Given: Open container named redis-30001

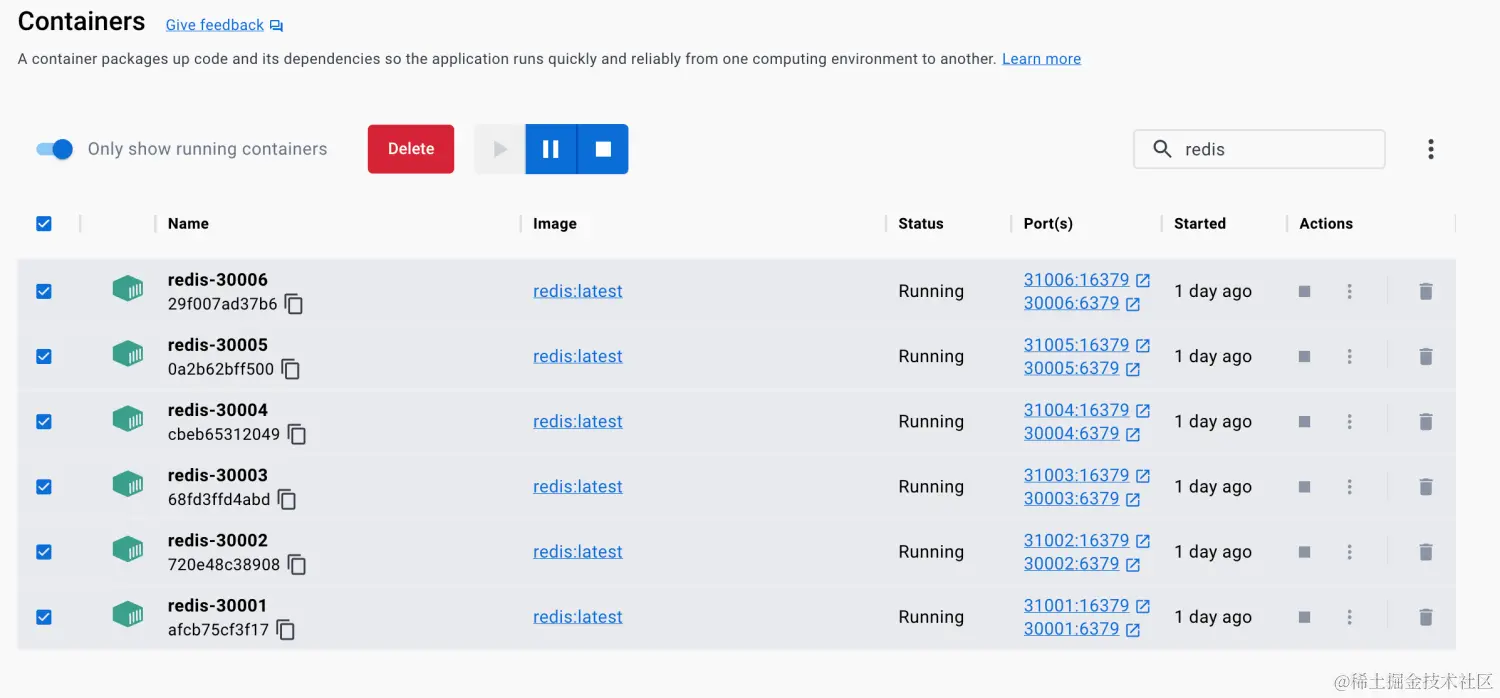Looking at the screenshot, I should click(x=217, y=606).
